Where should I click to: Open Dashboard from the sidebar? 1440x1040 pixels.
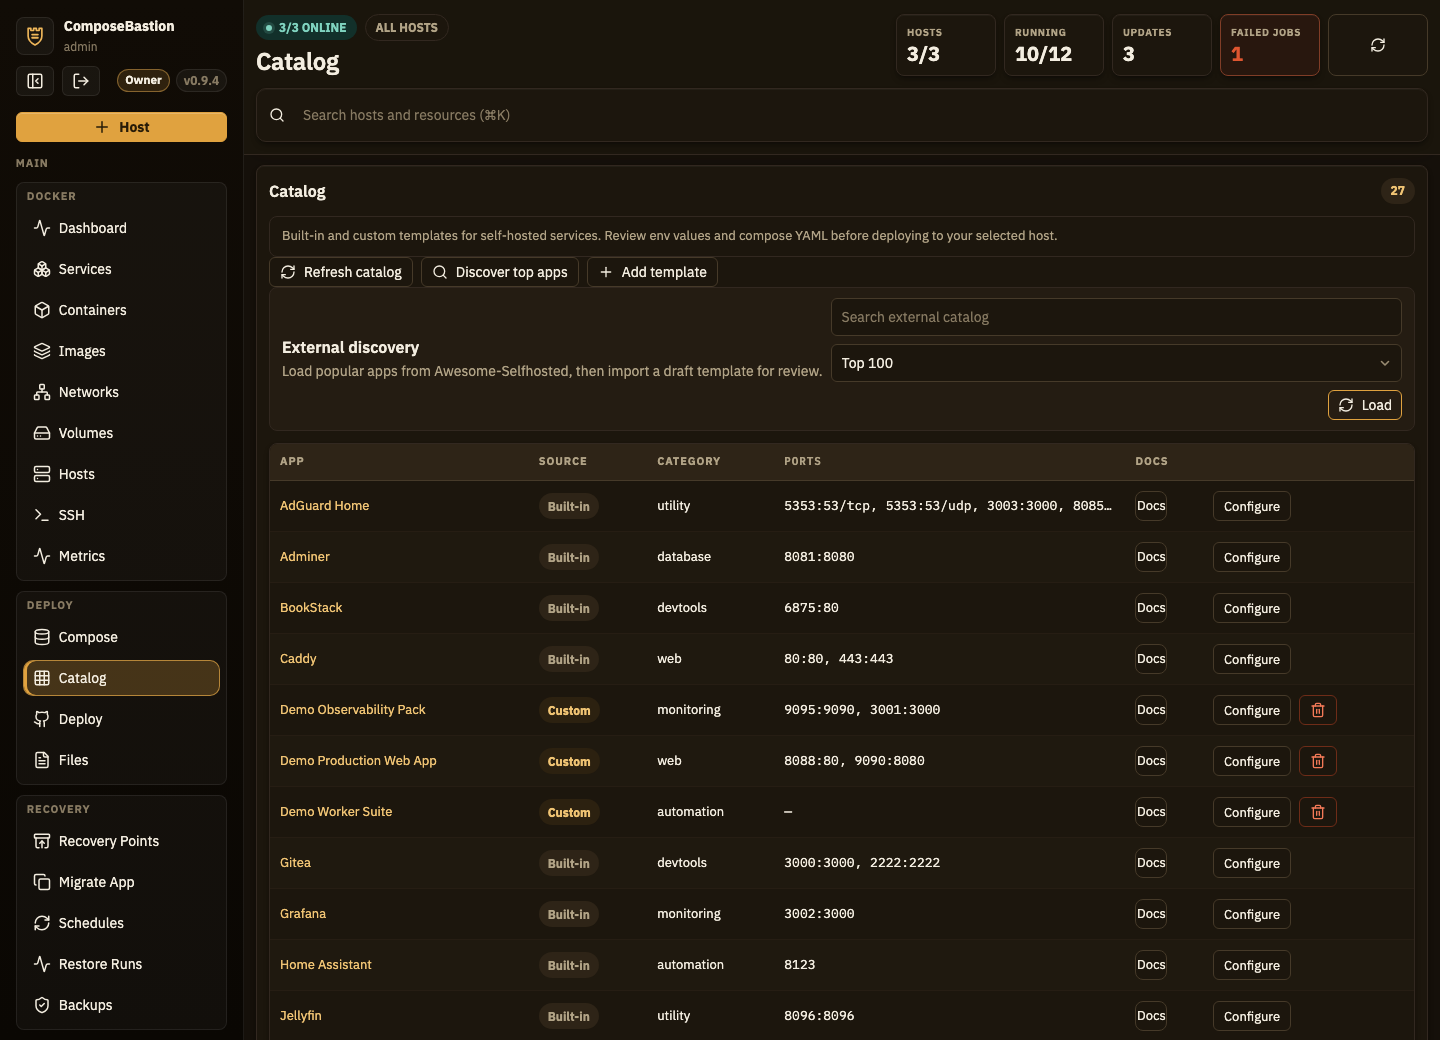click(121, 228)
